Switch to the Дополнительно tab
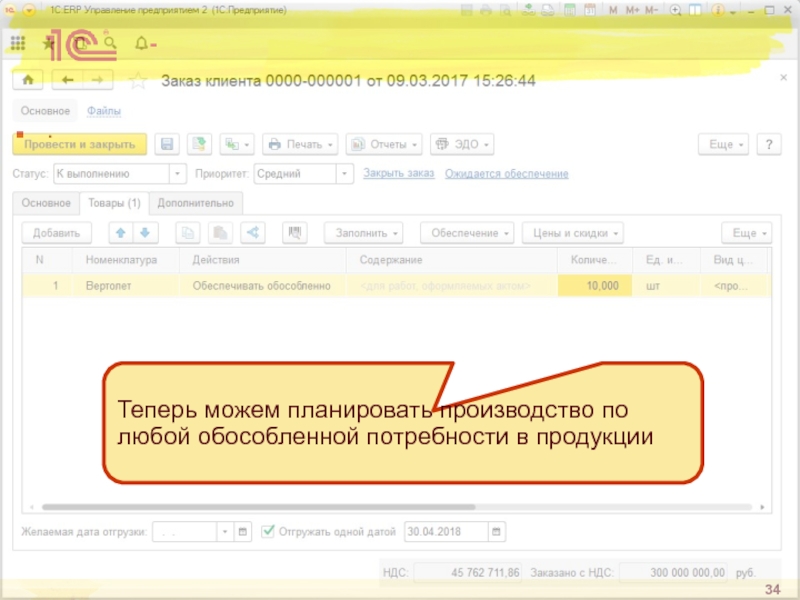The width and height of the screenshot is (800, 600). click(195, 203)
